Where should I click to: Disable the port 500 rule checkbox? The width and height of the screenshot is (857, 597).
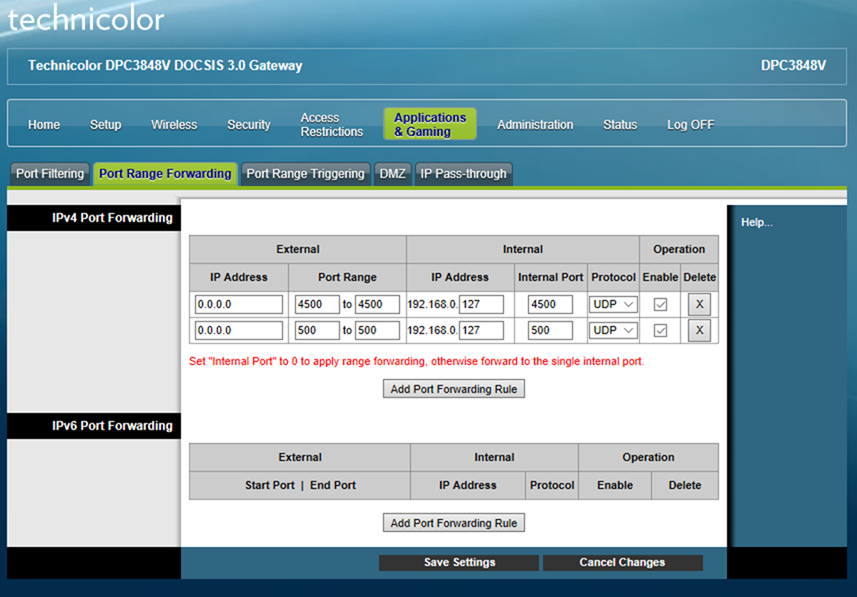(660, 330)
